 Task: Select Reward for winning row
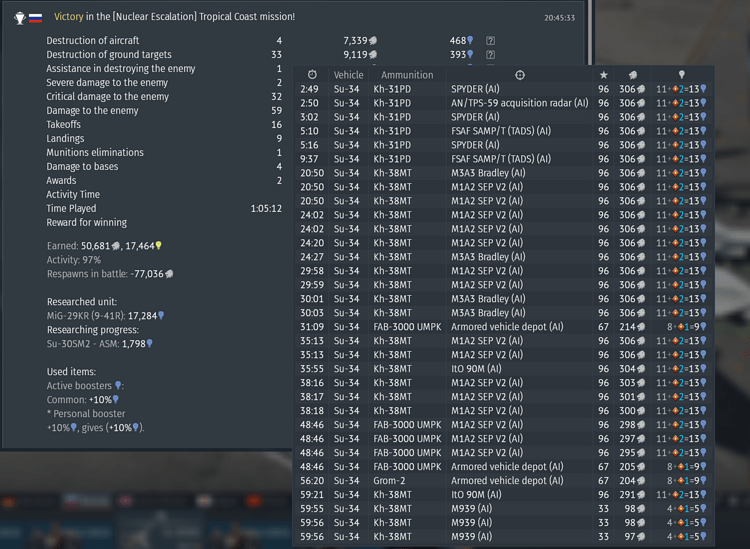pyautogui.click(x=164, y=222)
